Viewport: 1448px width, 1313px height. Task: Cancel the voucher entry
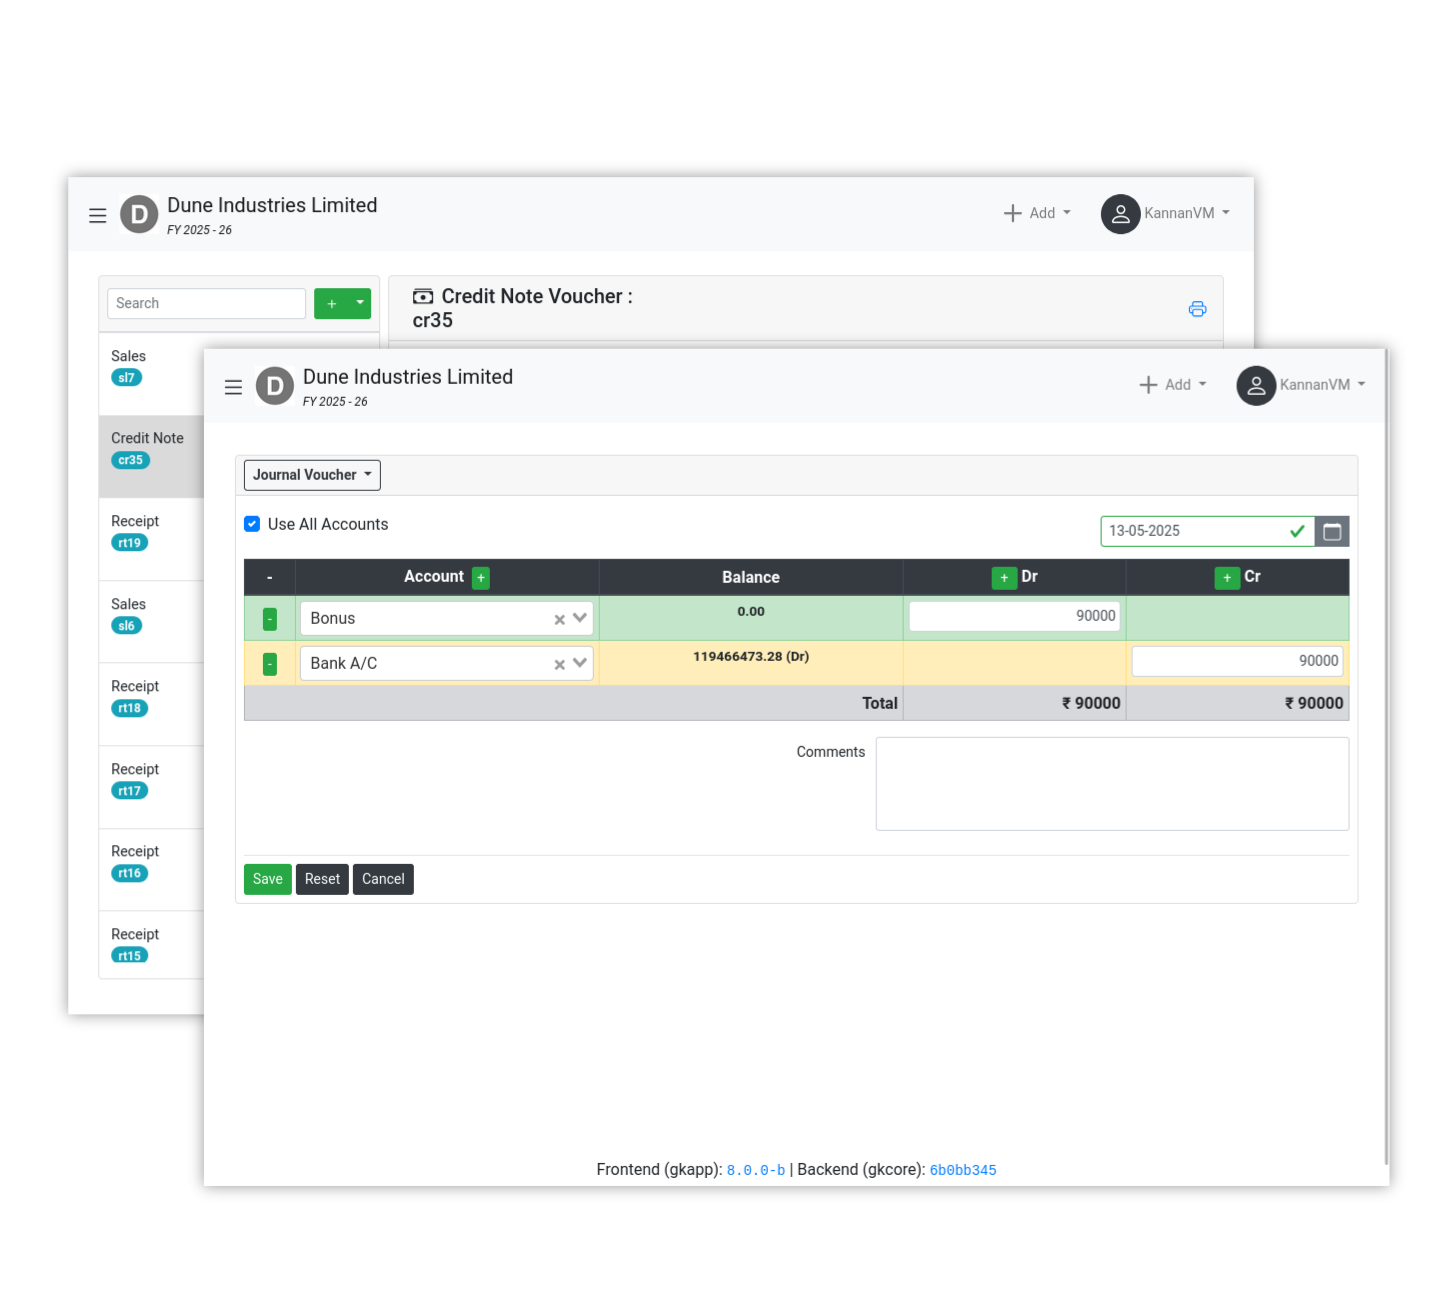(x=383, y=879)
